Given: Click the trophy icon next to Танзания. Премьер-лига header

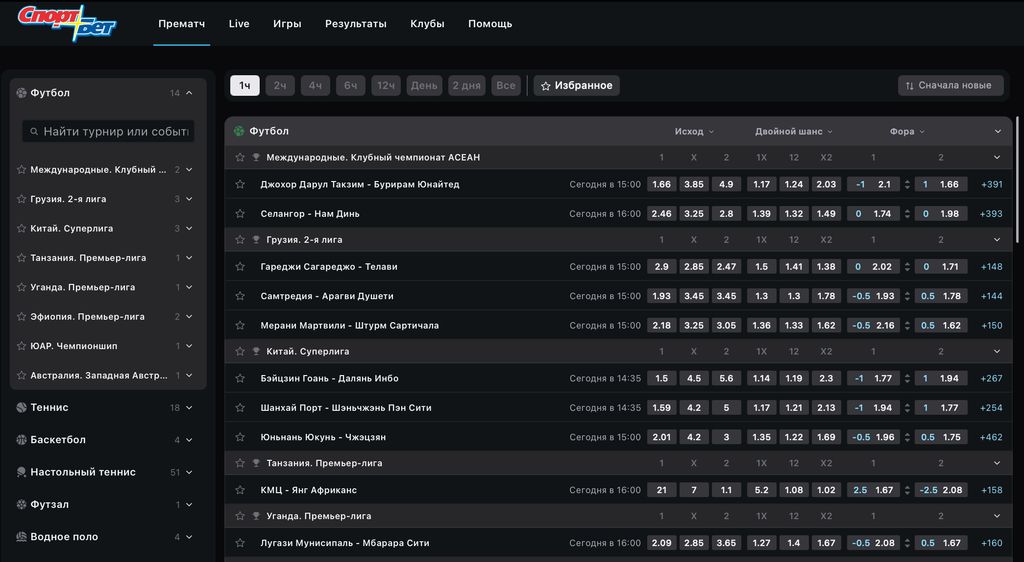Looking at the screenshot, I should click(x=256, y=463).
